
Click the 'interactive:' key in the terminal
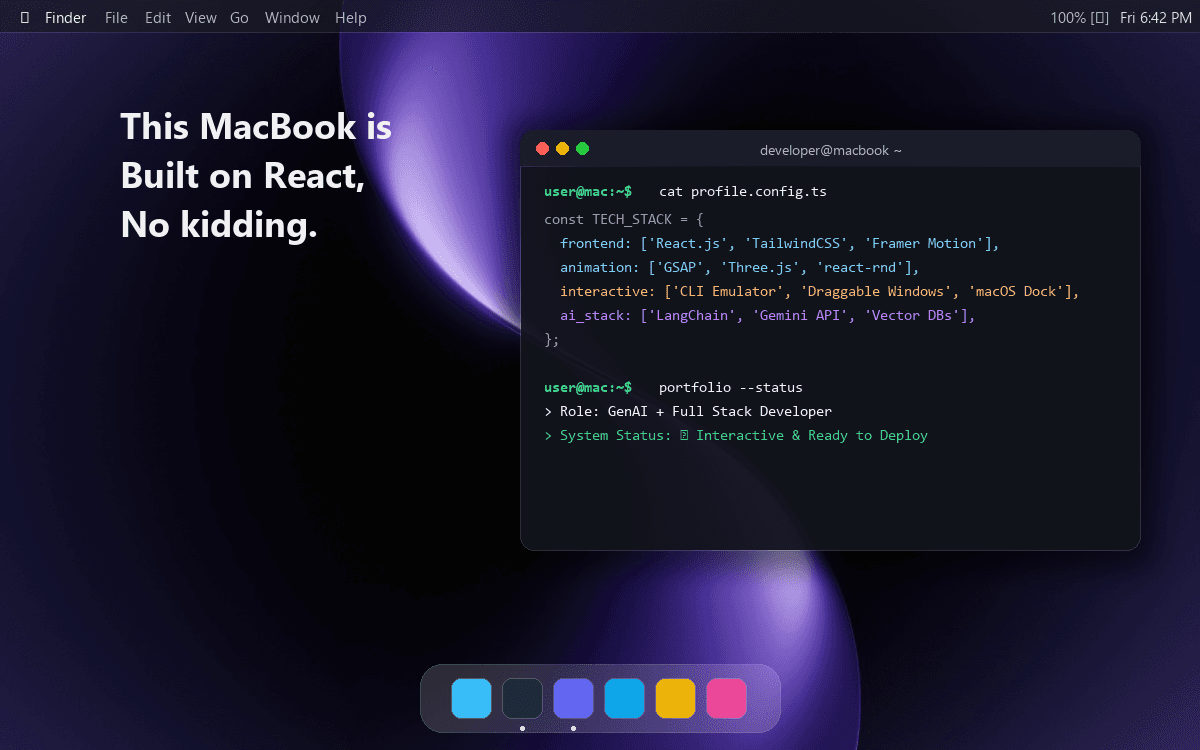[x=608, y=291]
